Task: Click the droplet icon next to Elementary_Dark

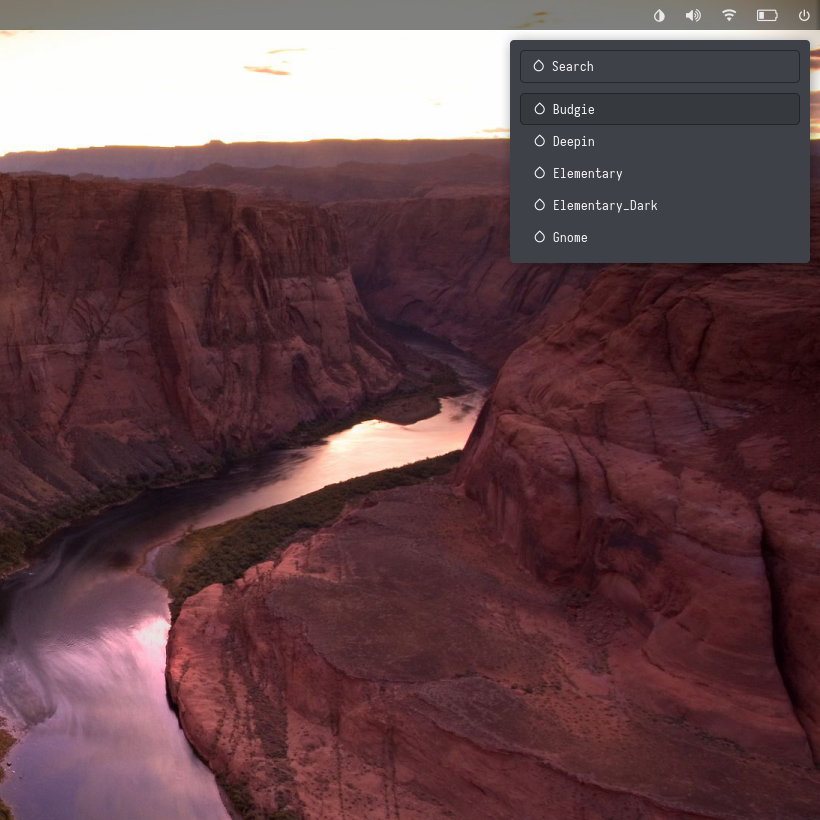Action: point(539,205)
